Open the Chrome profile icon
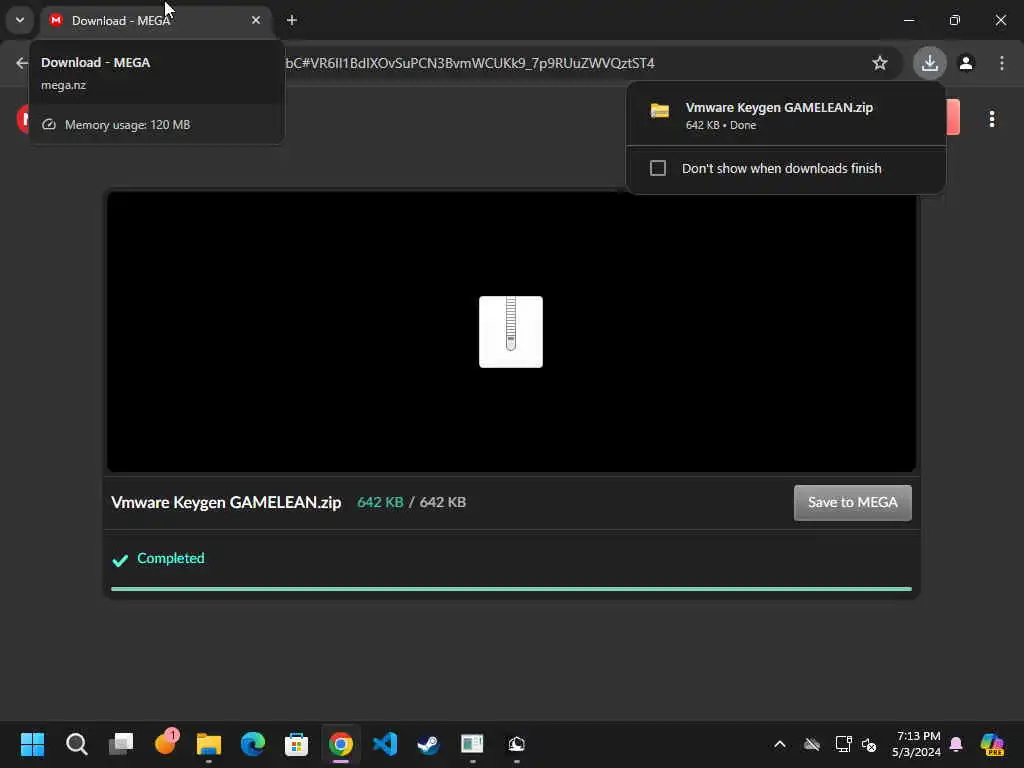The width and height of the screenshot is (1024, 768). coord(966,63)
